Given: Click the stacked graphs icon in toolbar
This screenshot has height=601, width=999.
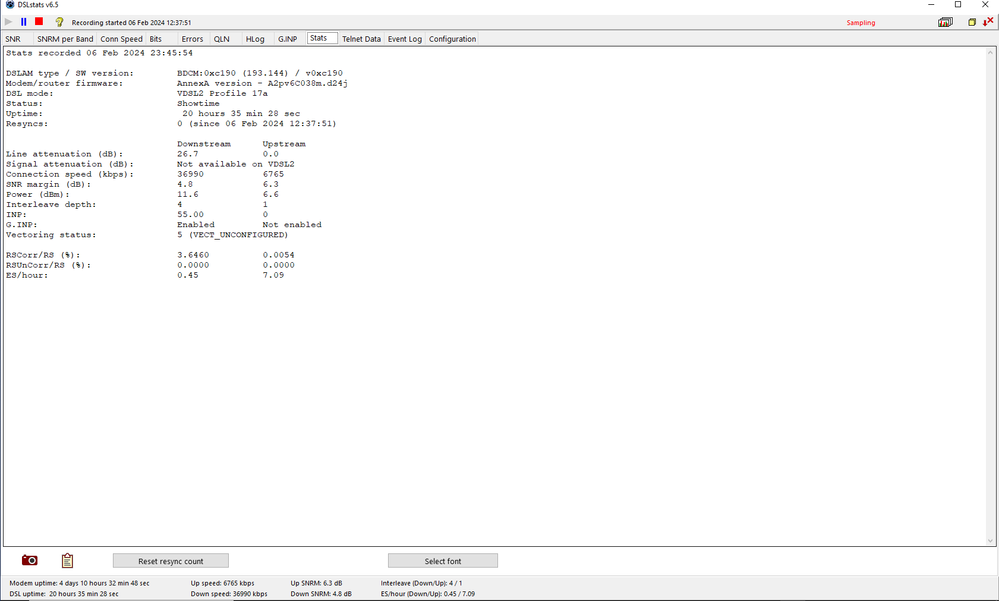Looking at the screenshot, I should (x=945, y=22).
